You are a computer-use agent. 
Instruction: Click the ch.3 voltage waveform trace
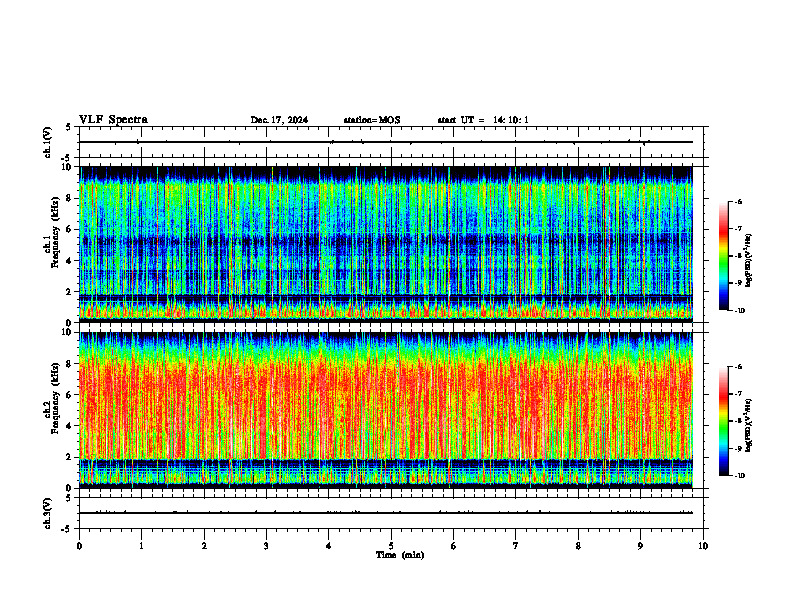386,513
